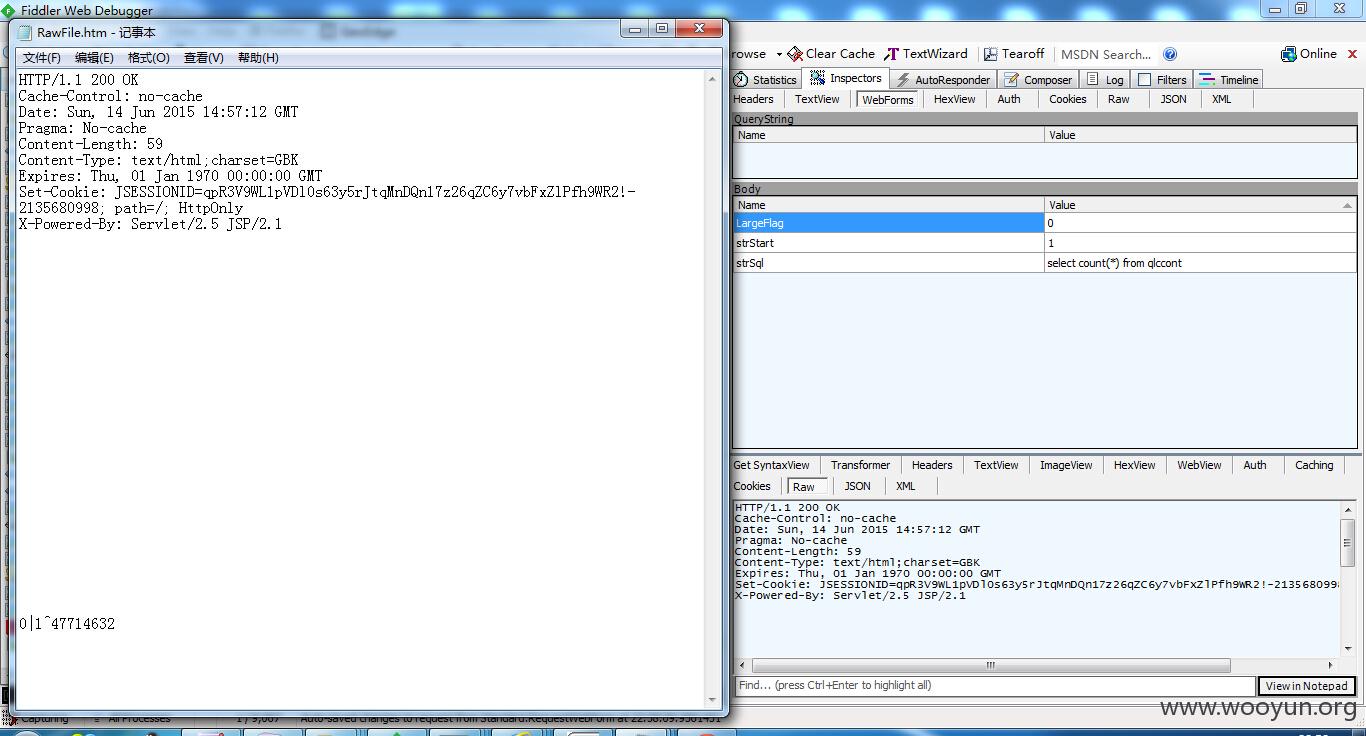This screenshot has height=736, width=1366.
Task: Click the Body table Name column header
Action: pyautogui.click(x=889, y=205)
